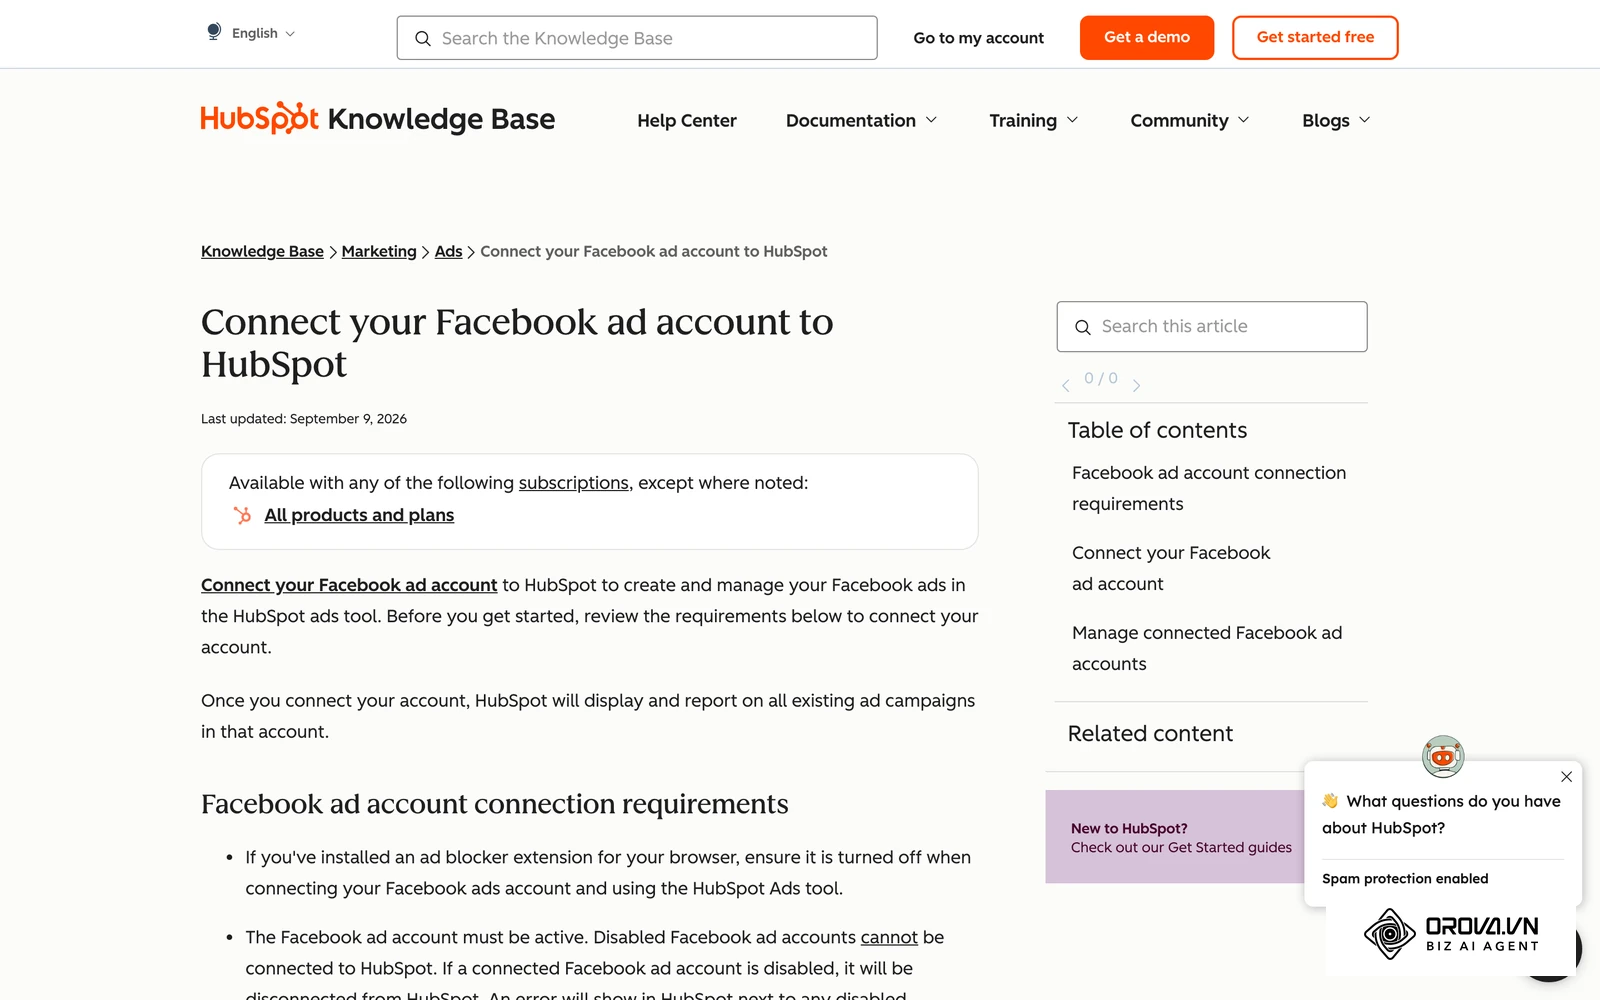Focus the Search the Knowledge Base field
Image resolution: width=1600 pixels, height=1000 pixels.
pyautogui.click(x=637, y=38)
